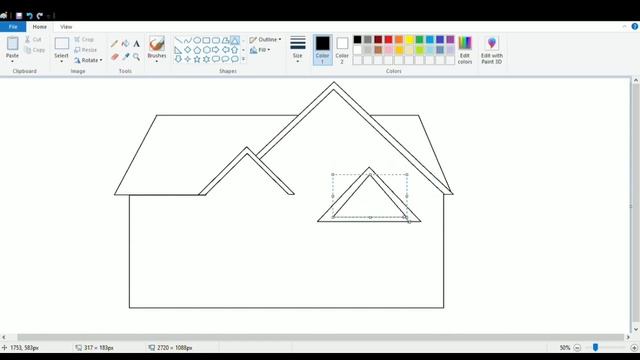Screen dimensions: 640x360
Task: Pick the Four-point star shape
Action: [187, 59]
